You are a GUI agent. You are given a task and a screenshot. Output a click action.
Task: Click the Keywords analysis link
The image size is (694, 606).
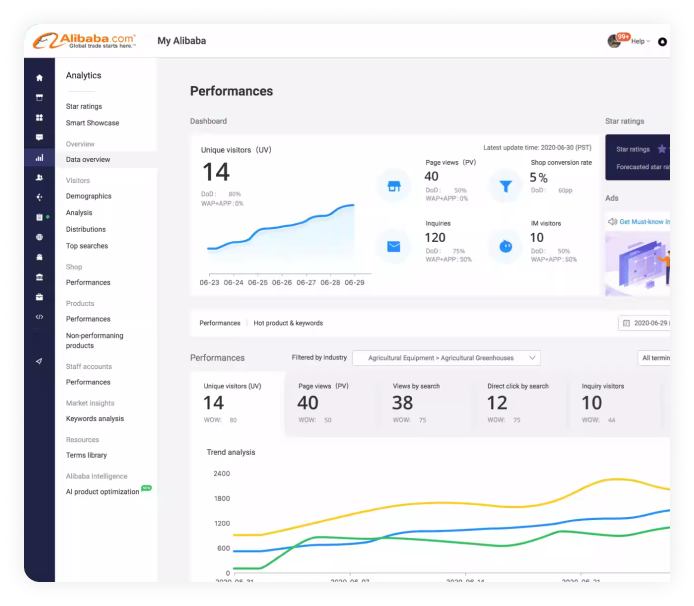point(95,419)
